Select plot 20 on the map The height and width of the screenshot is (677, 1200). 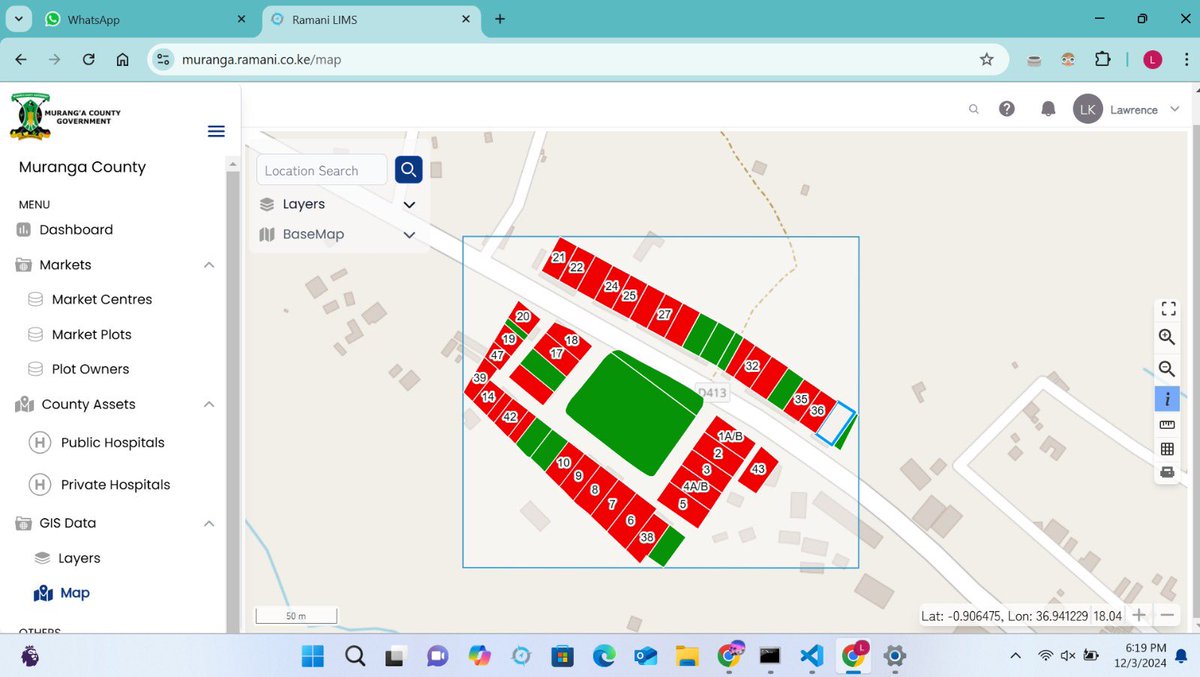point(523,316)
